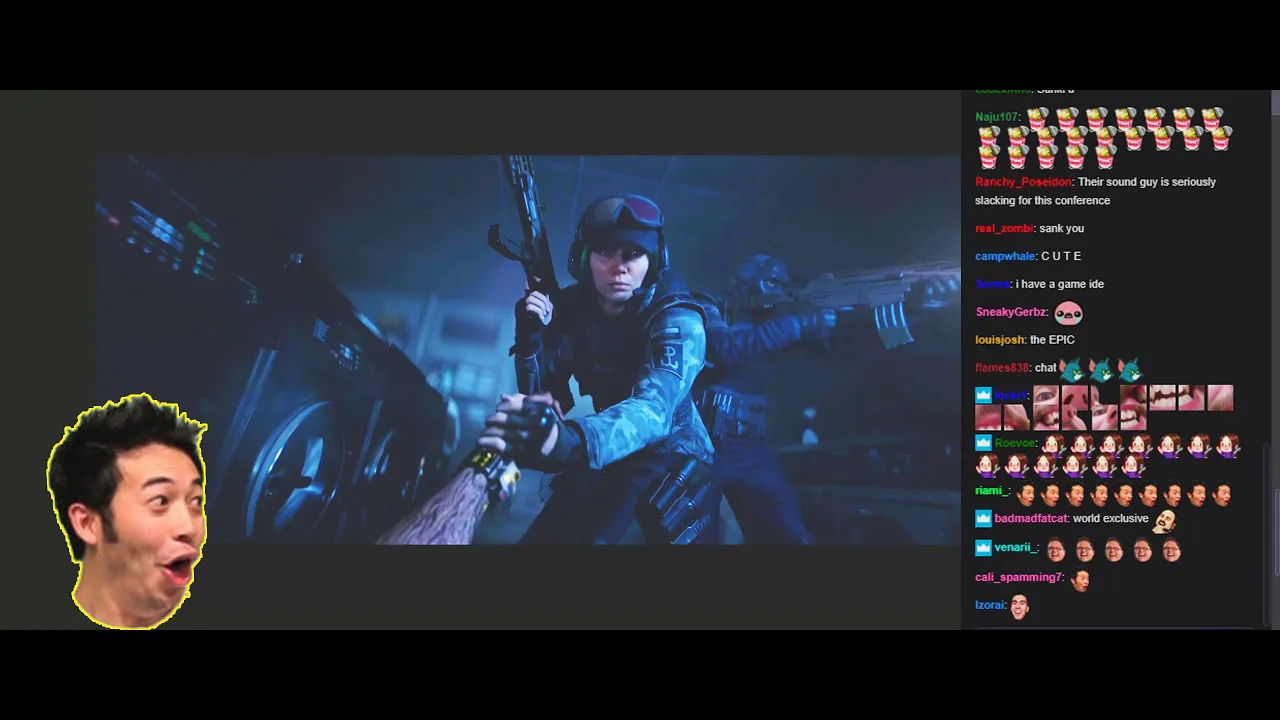
Task: Click the 'sank you' chat message
Action: tap(1061, 228)
